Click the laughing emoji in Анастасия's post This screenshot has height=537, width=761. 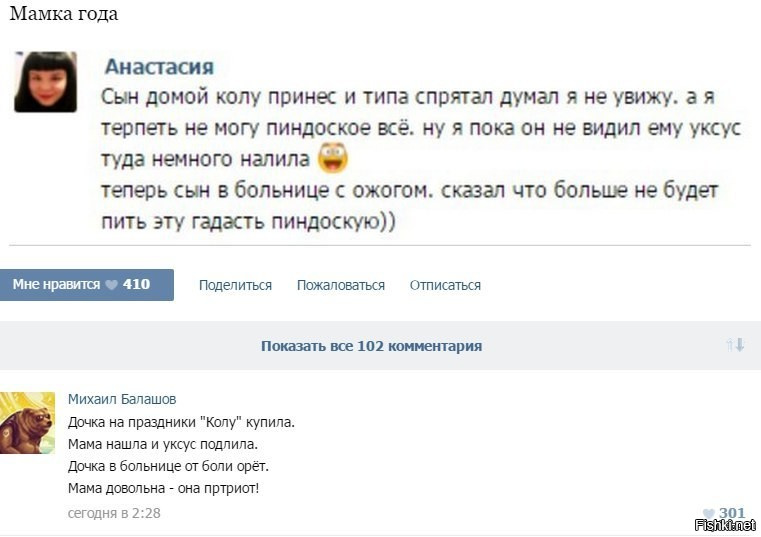[332, 158]
